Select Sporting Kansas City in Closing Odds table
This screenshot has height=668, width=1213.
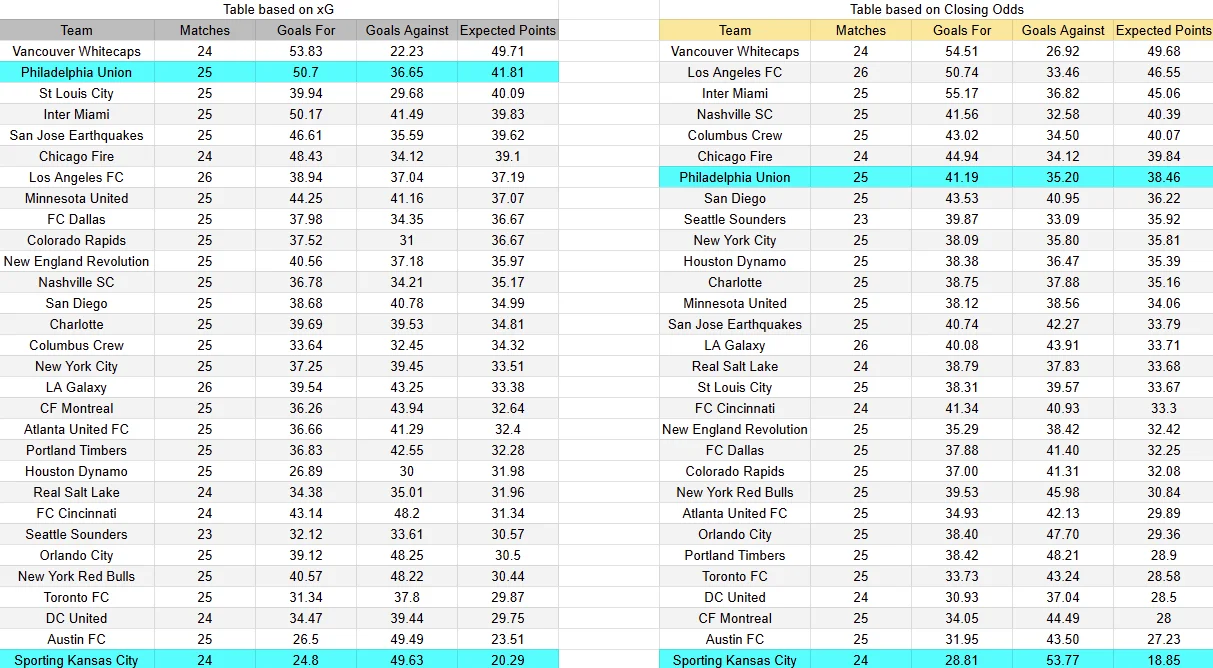(735, 660)
